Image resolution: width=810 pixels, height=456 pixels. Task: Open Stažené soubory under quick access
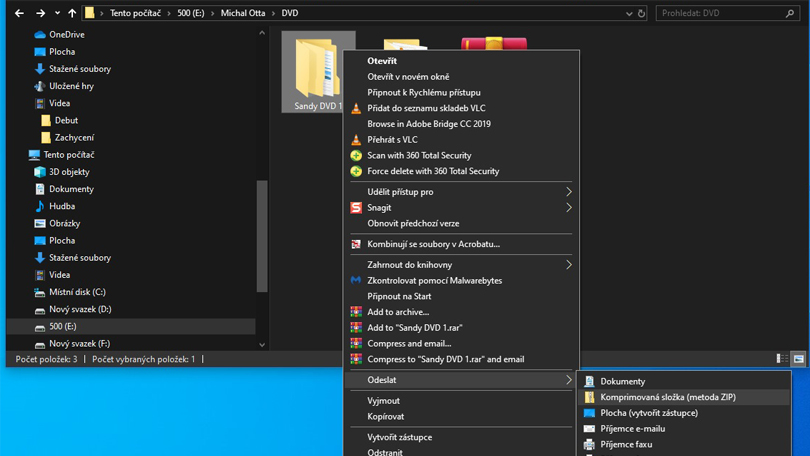(80, 69)
